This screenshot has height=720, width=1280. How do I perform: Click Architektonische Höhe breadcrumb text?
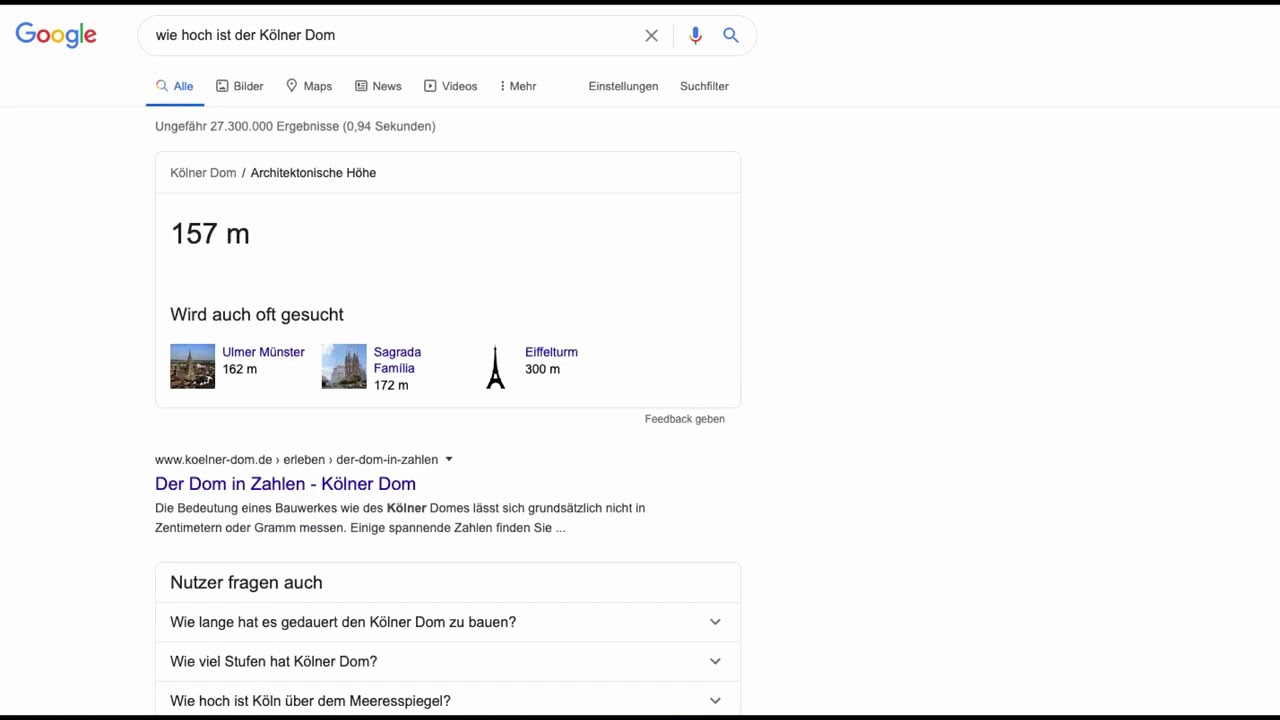pyautogui.click(x=313, y=173)
